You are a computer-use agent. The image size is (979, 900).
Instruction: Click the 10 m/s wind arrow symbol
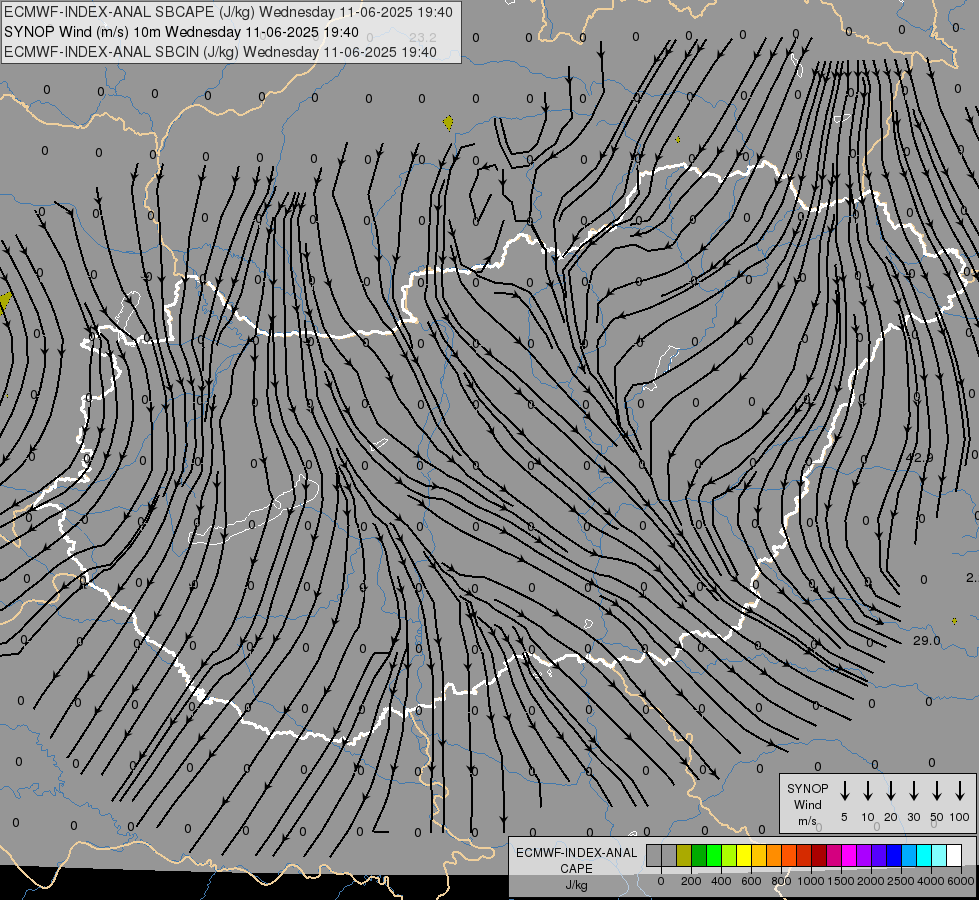[x=867, y=791]
